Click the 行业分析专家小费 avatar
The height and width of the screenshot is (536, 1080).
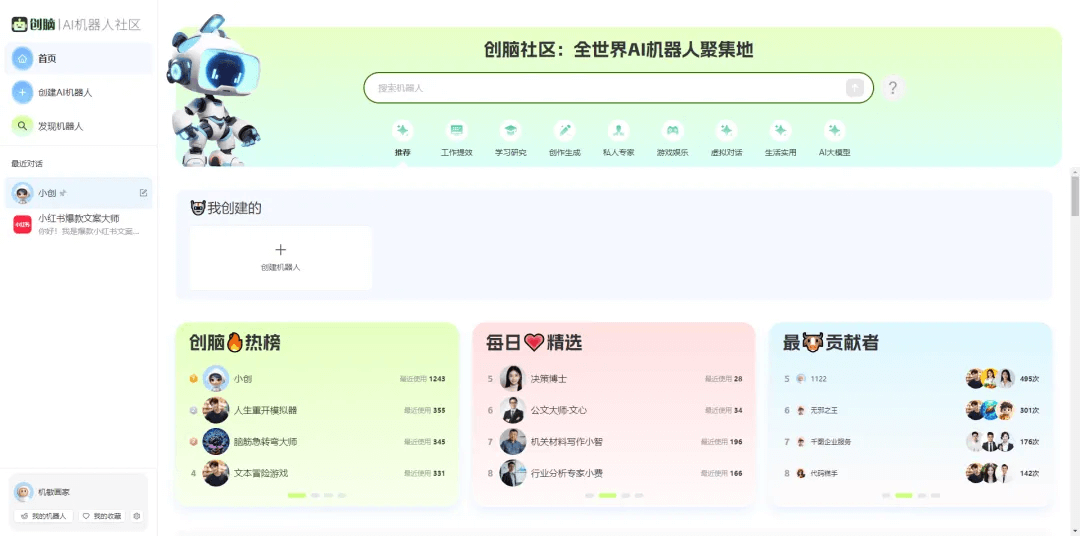(x=512, y=473)
